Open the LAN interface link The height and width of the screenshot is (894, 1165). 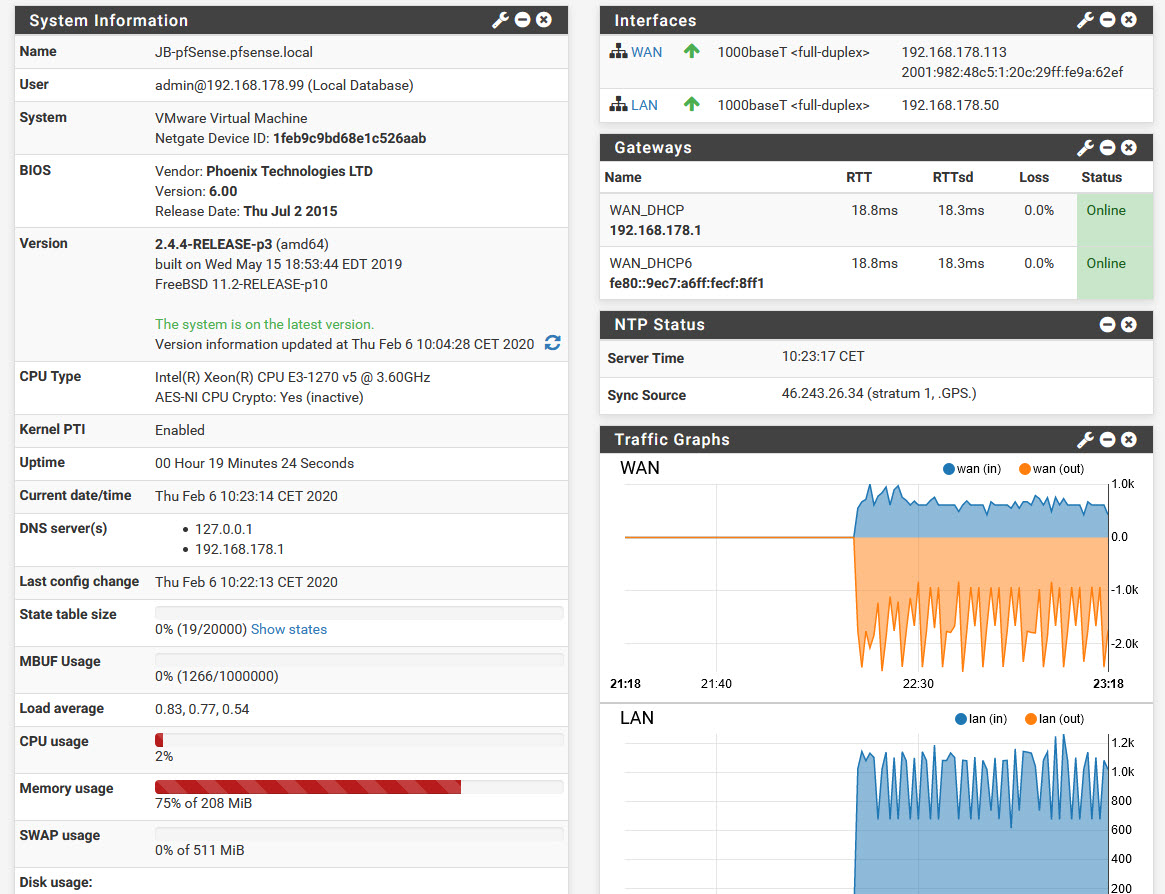[644, 105]
